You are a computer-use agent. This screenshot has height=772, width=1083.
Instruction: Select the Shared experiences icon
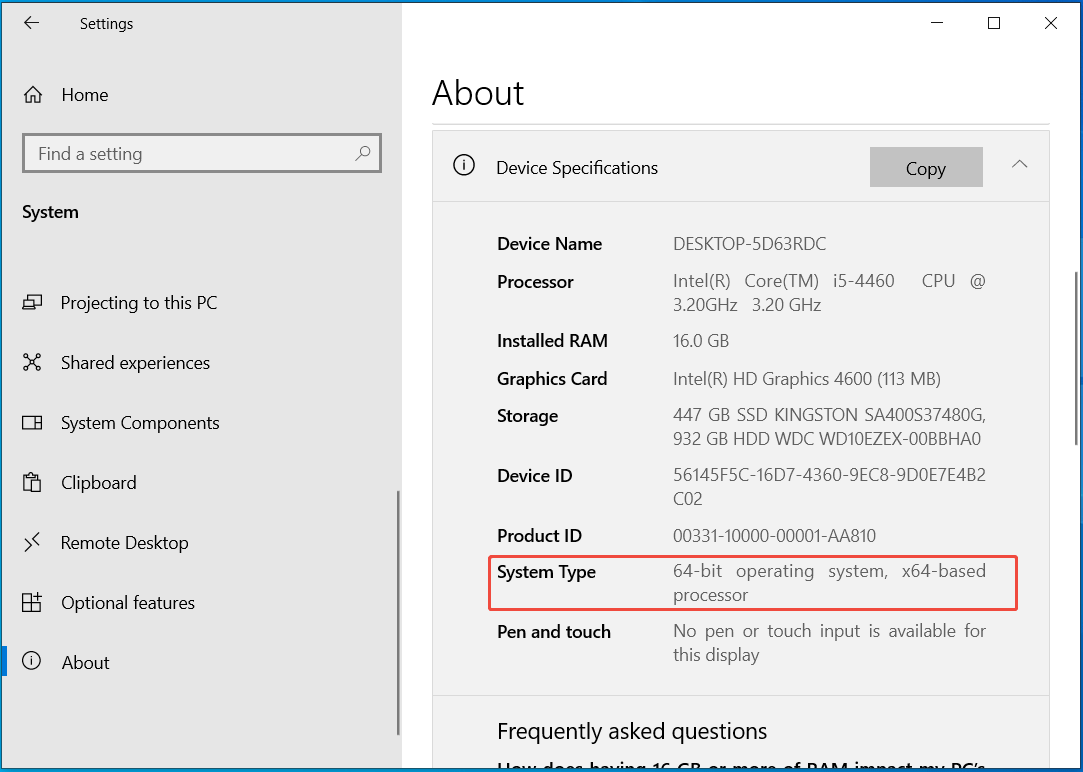coord(32,363)
